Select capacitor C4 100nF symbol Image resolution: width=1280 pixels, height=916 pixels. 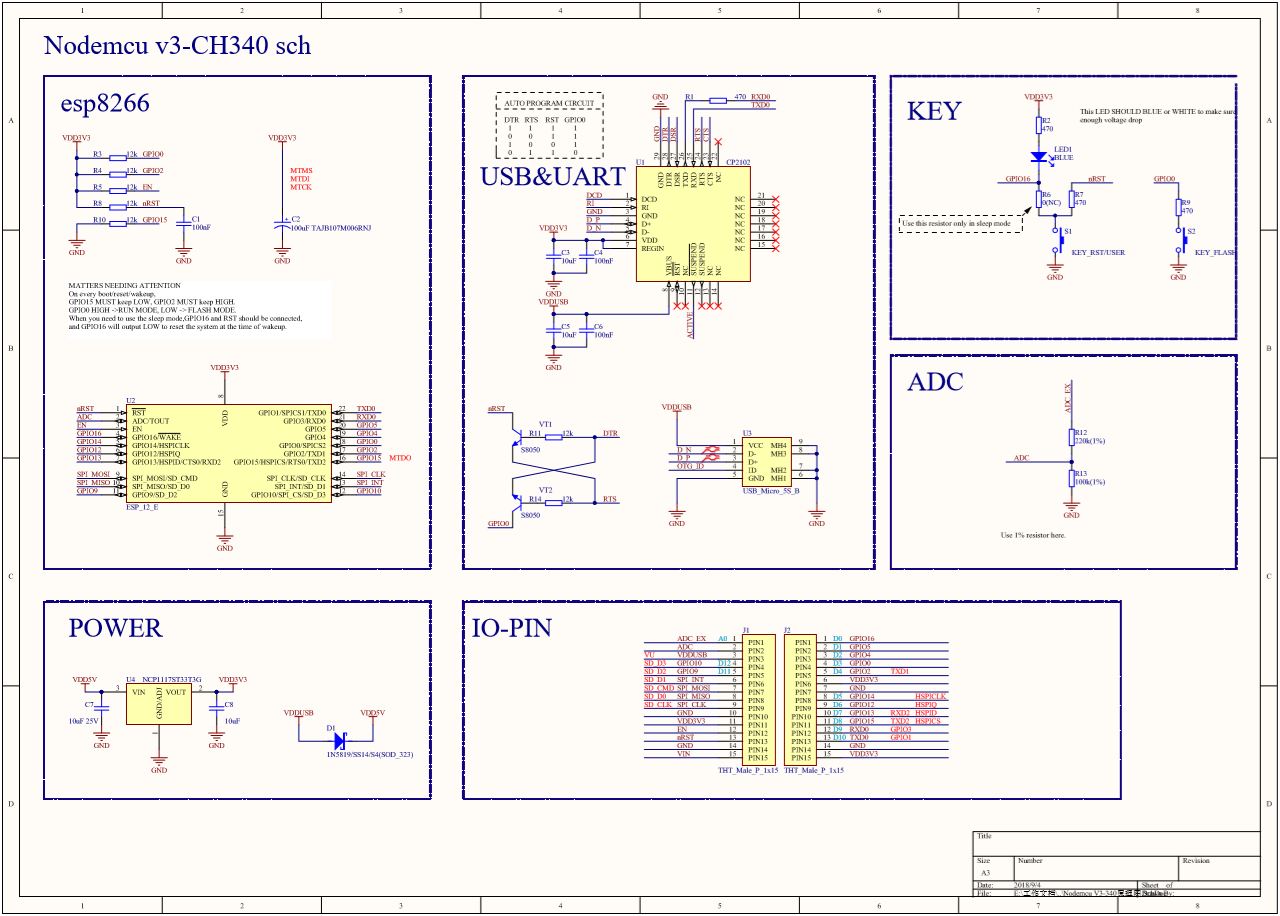coord(586,256)
